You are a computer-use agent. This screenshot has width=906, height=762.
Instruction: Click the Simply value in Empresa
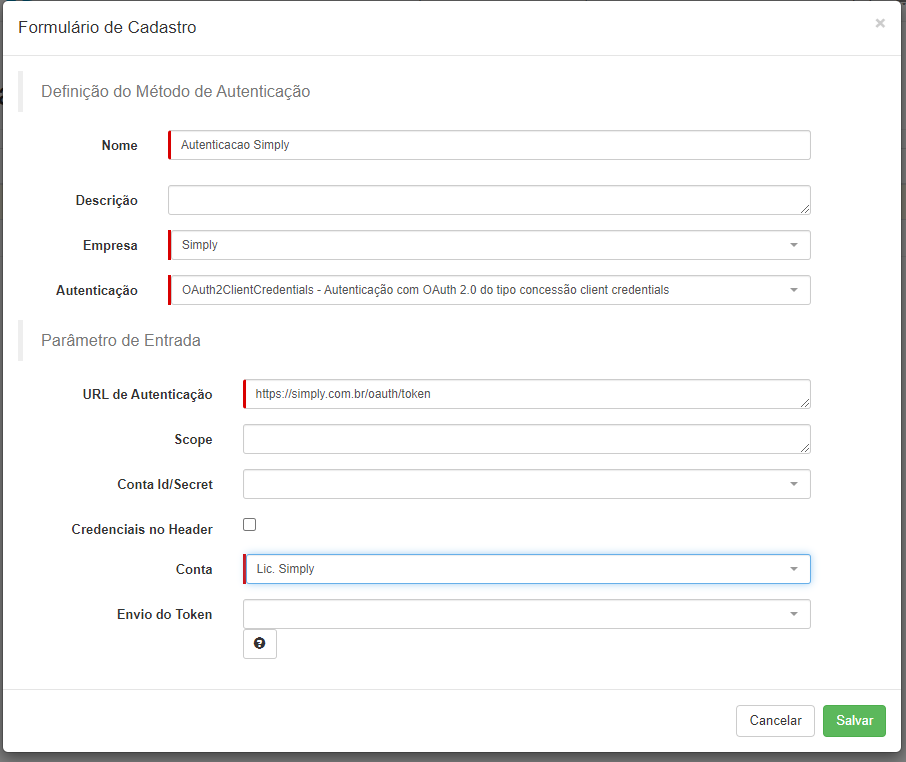(200, 245)
